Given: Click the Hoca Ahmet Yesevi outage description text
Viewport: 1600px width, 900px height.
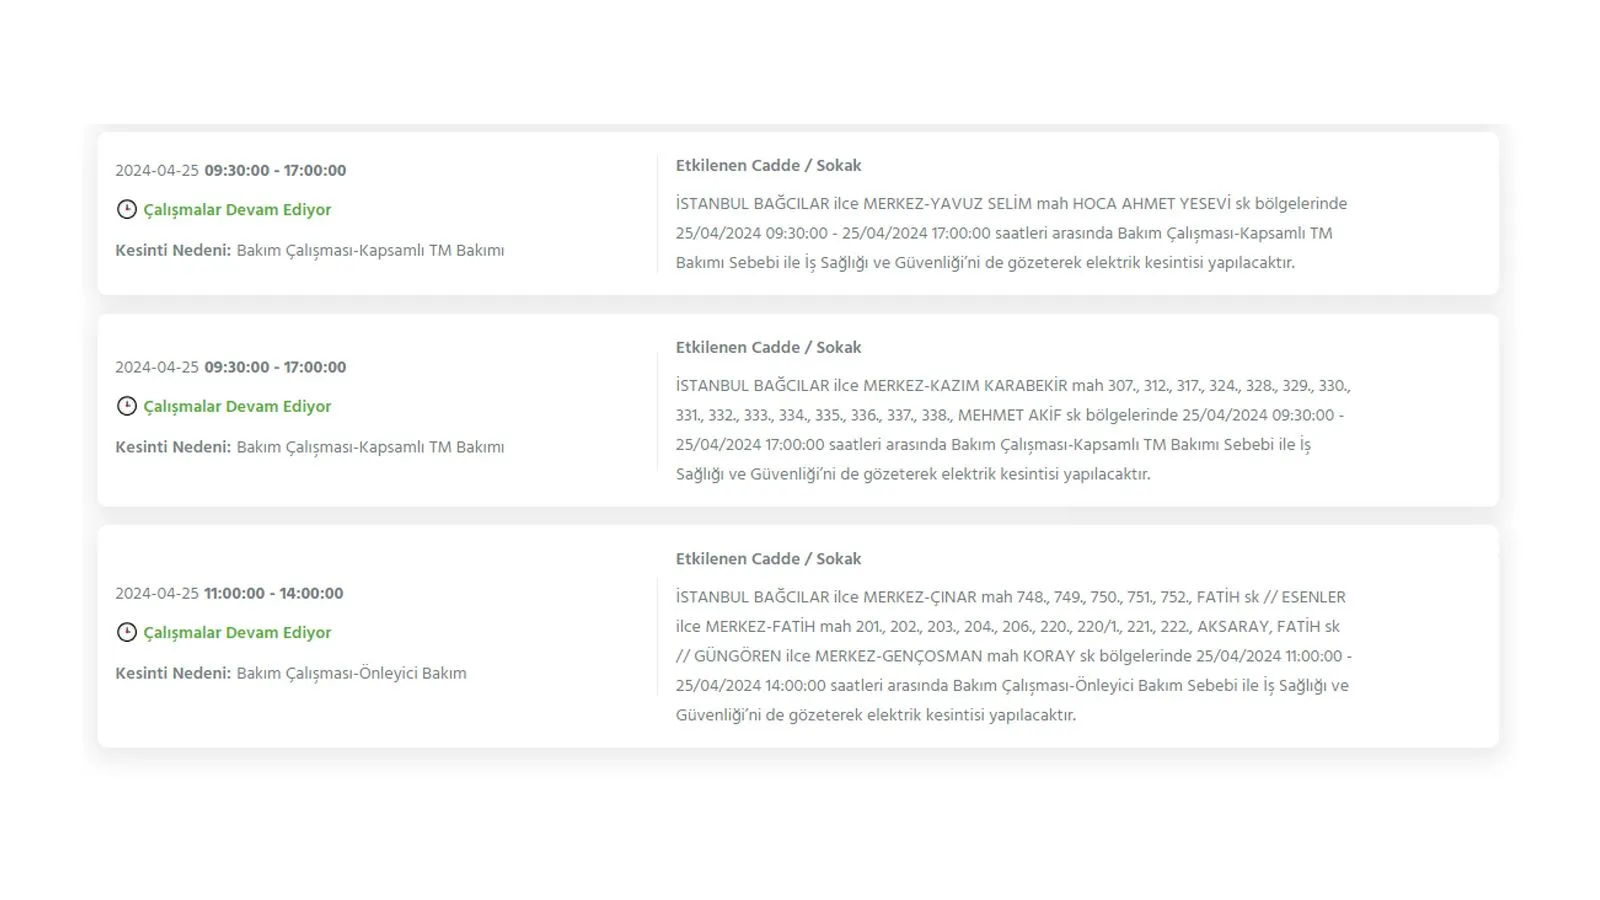Looking at the screenshot, I should pos(1010,233).
